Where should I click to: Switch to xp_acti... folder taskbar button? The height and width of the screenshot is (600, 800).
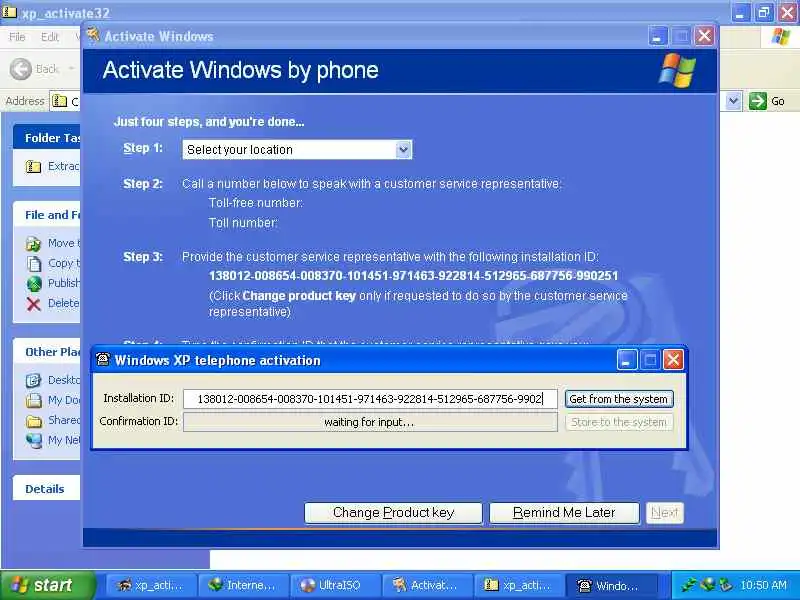point(519,585)
